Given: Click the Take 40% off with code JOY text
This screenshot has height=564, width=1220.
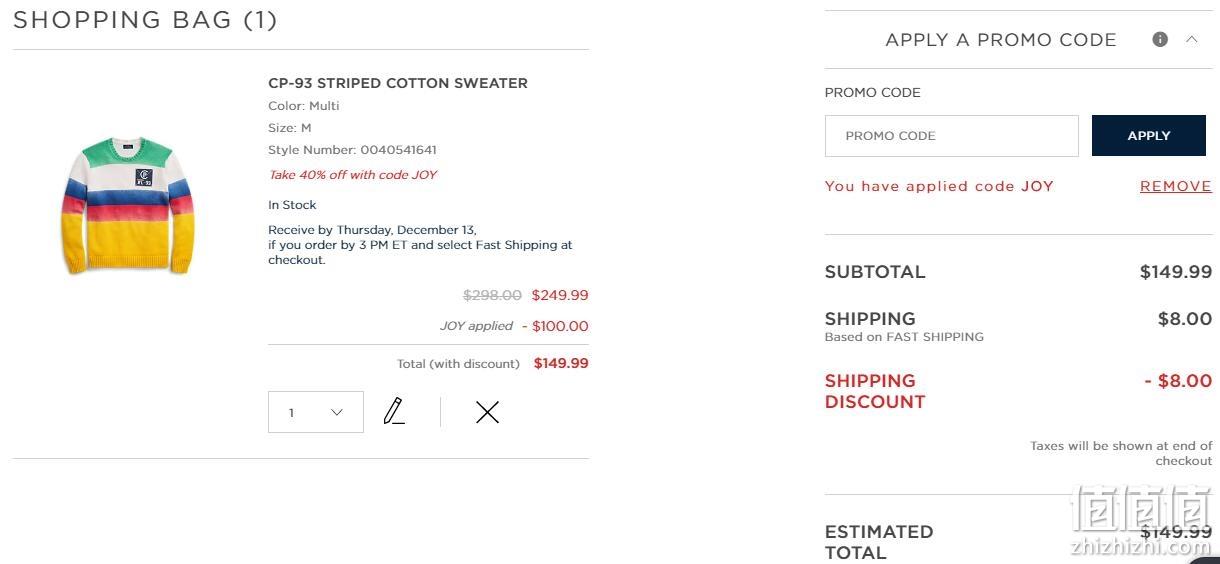Looking at the screenshot, I should click(x=353, y=175).
